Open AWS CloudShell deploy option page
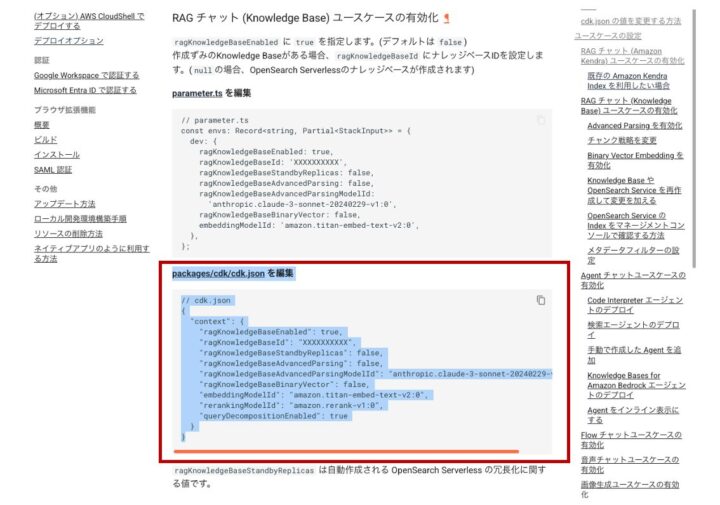The image size is (720, 505). pos(89,21)
